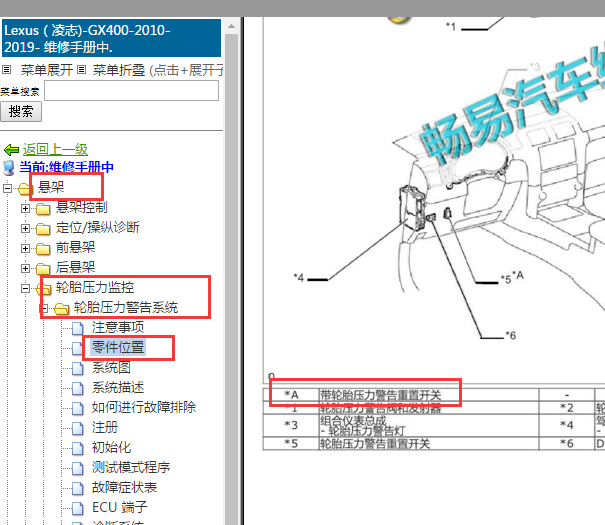Click the document icon beside 零件位置
Viewport: 605px width, 525px height.
click(78, 348)
